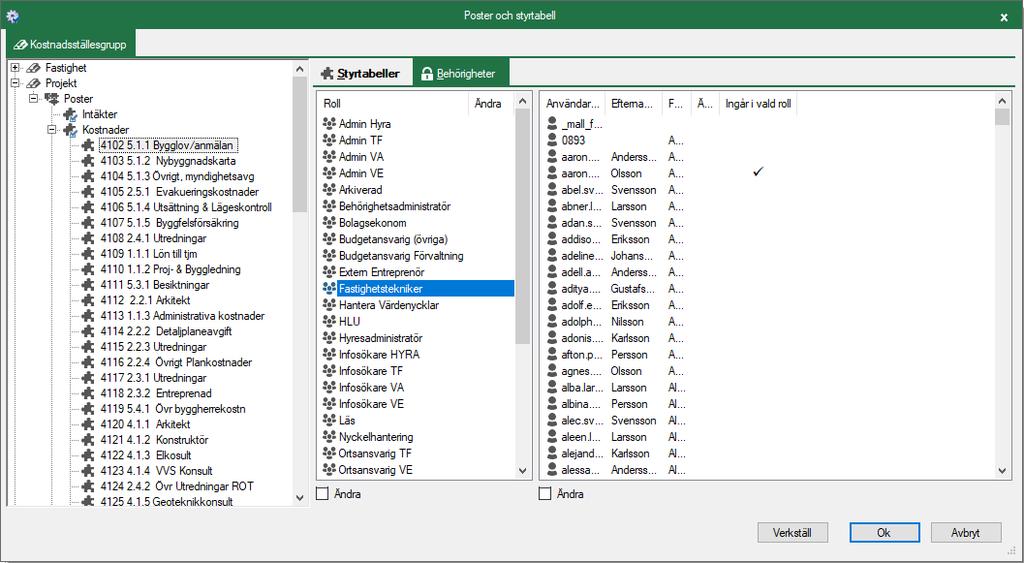Viewport: 1024px width, 563px height.
Task: Click the Fastighet tree node icon
Action: pyautogui.click(x=33, y=68)
